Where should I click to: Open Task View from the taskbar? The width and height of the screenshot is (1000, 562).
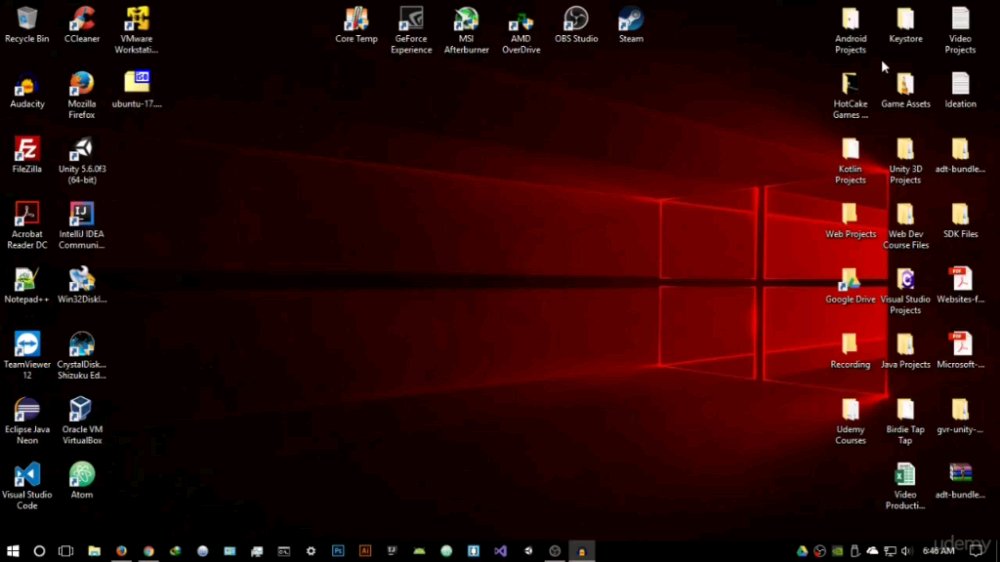(66, 551)
